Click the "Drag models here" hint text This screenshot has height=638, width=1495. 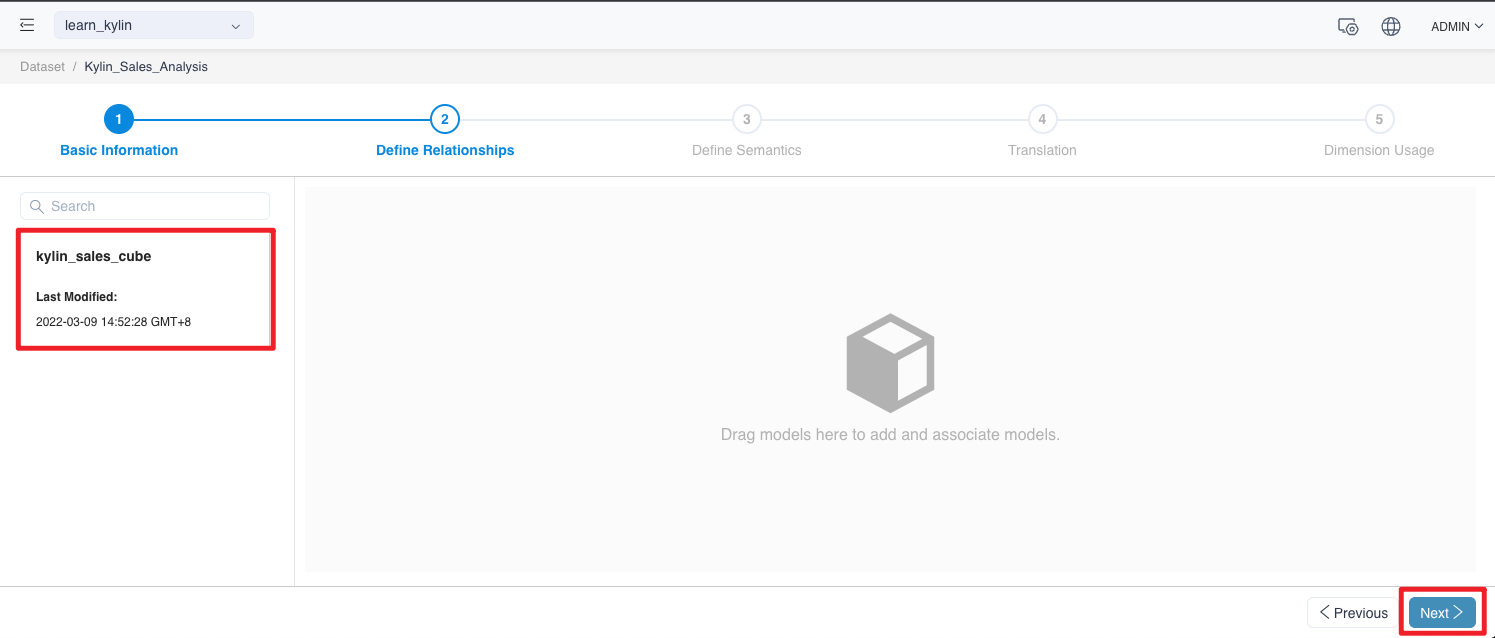click(x=890, y=435)
